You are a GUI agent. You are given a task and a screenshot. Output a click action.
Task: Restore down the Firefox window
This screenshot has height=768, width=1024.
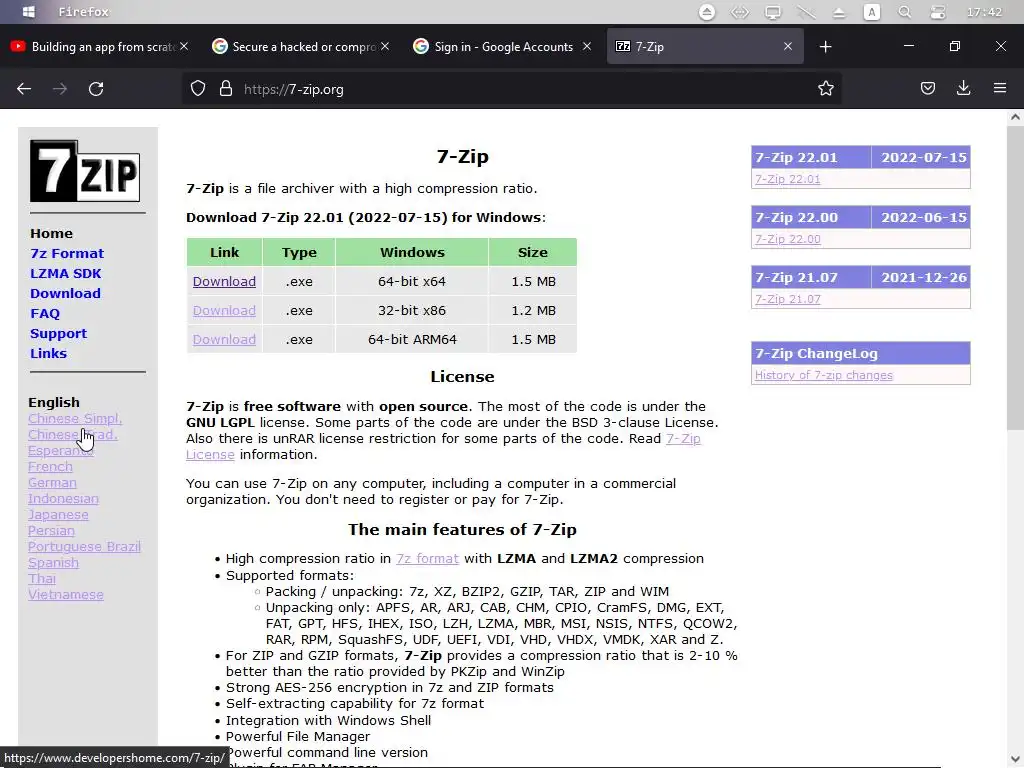point(955,46)
